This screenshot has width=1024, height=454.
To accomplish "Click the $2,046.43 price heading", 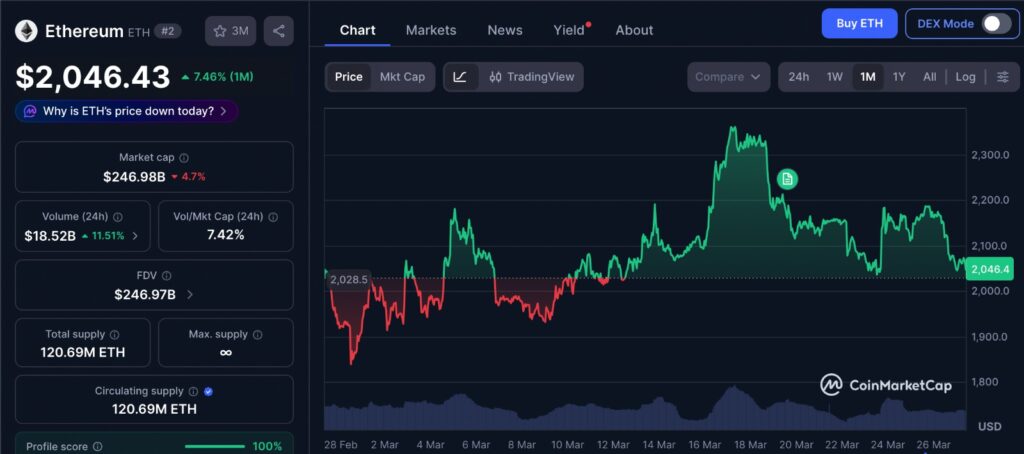I will click(x=93, y=77).
